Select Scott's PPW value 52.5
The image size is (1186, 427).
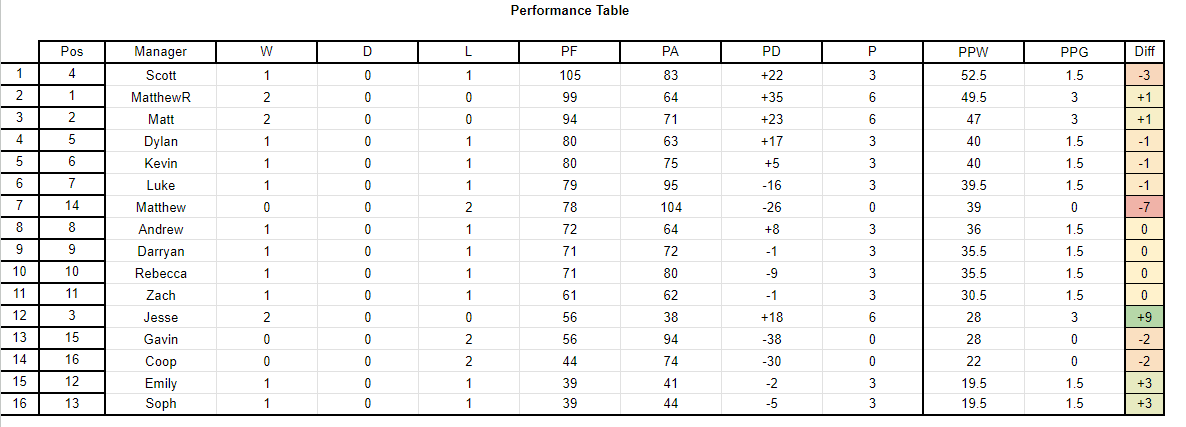973,76
